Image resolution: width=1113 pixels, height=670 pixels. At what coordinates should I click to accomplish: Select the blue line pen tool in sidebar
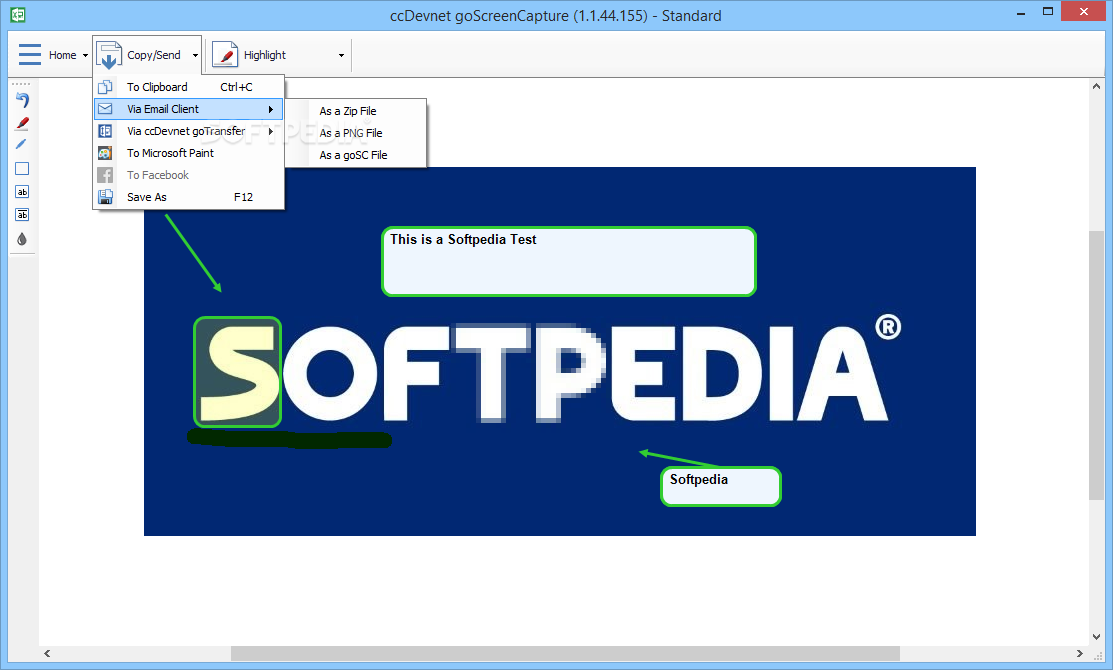(x=21, y=145)
